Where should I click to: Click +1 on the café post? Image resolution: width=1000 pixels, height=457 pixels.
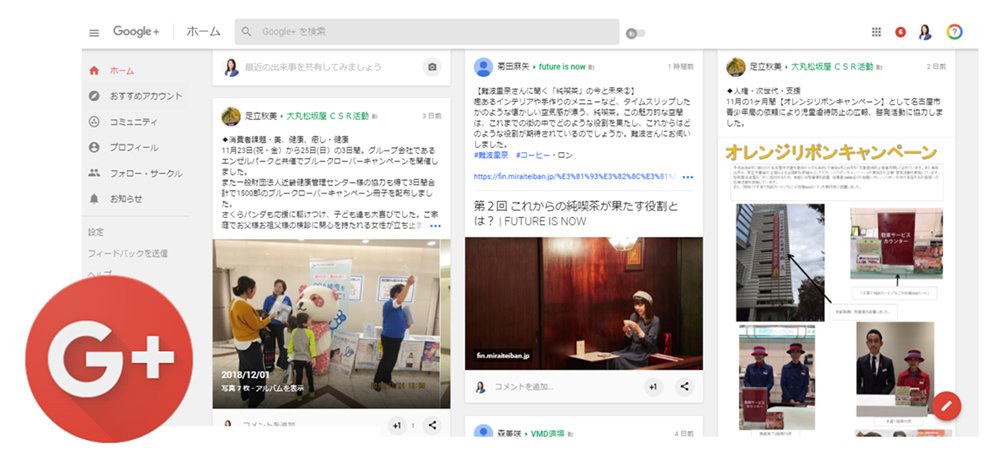point(653,386)
